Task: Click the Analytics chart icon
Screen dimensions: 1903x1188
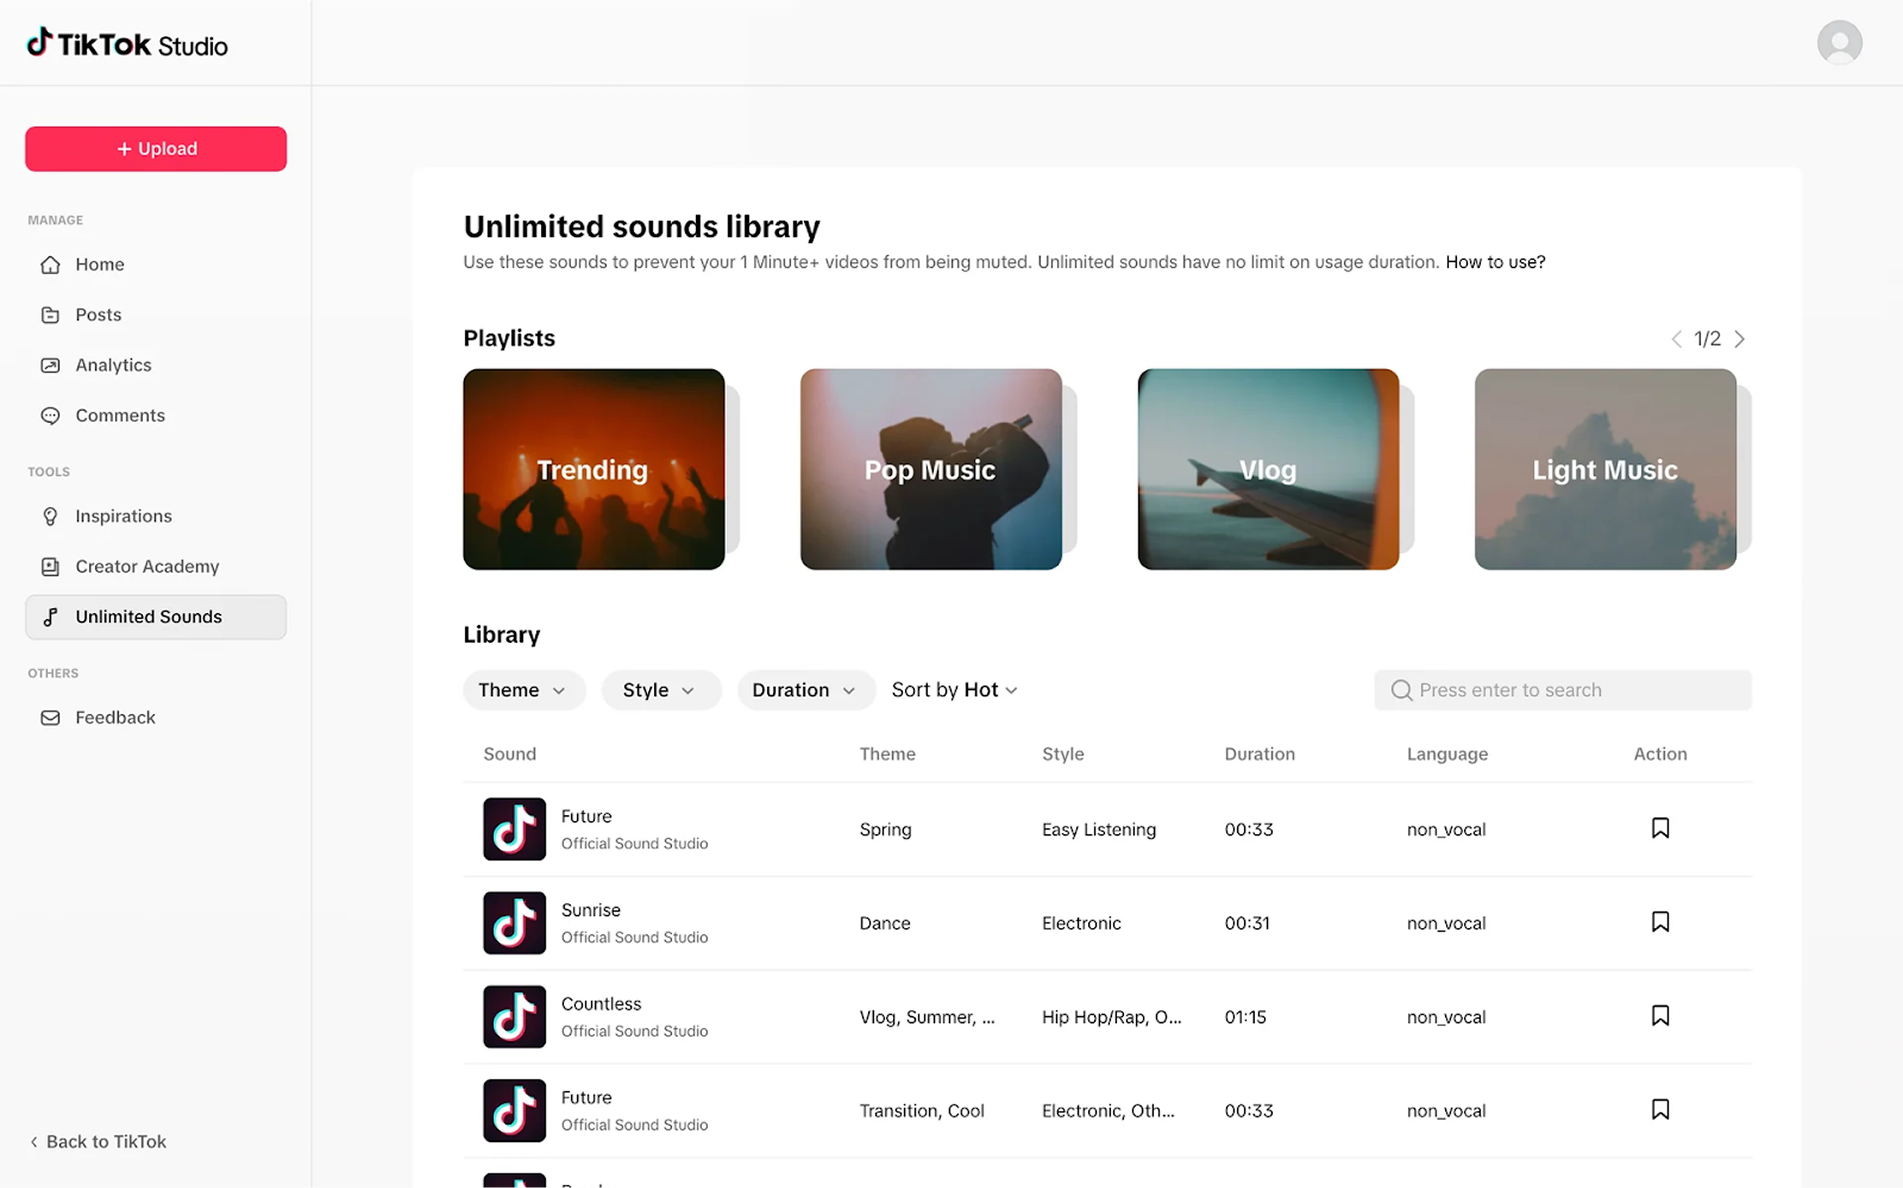Action: (x=50, y=365)
